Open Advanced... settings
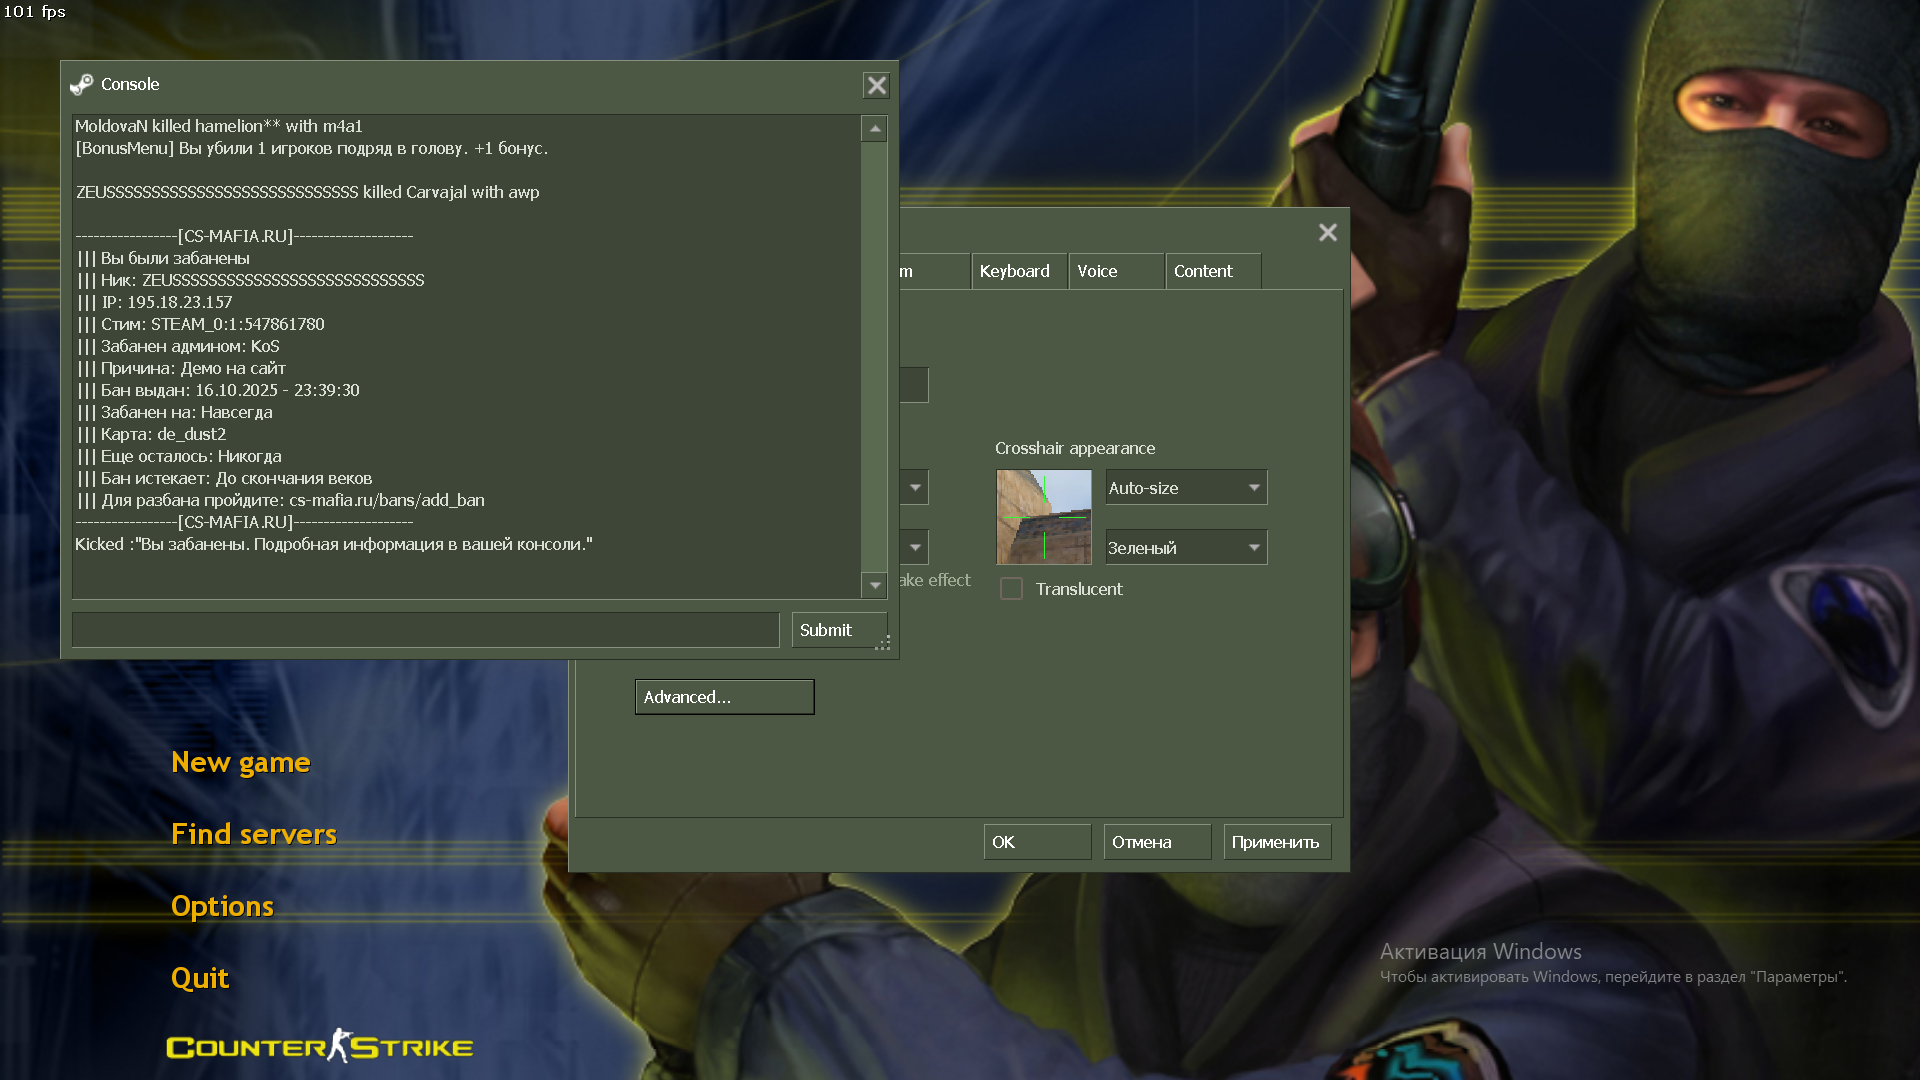 [724, 697]
